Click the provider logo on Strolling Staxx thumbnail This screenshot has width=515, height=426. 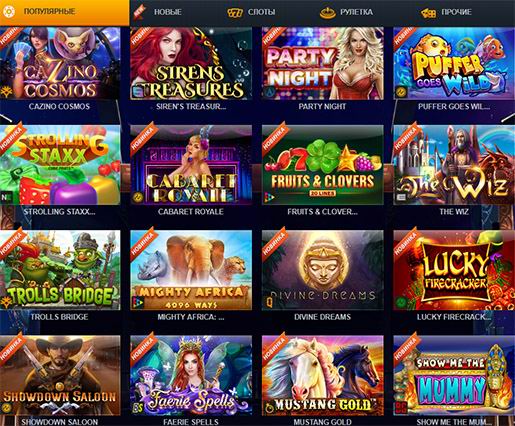pos(4,198)
